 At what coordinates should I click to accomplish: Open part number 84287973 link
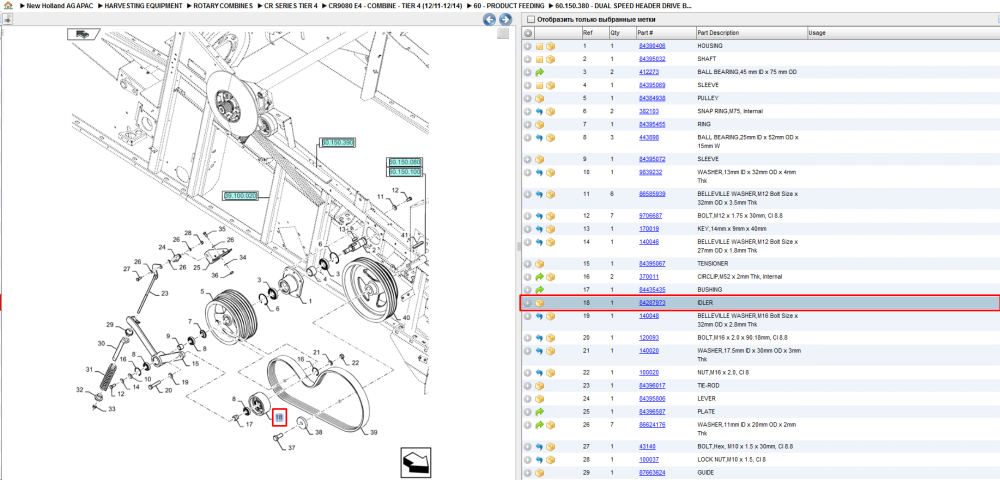pos(652,303)
